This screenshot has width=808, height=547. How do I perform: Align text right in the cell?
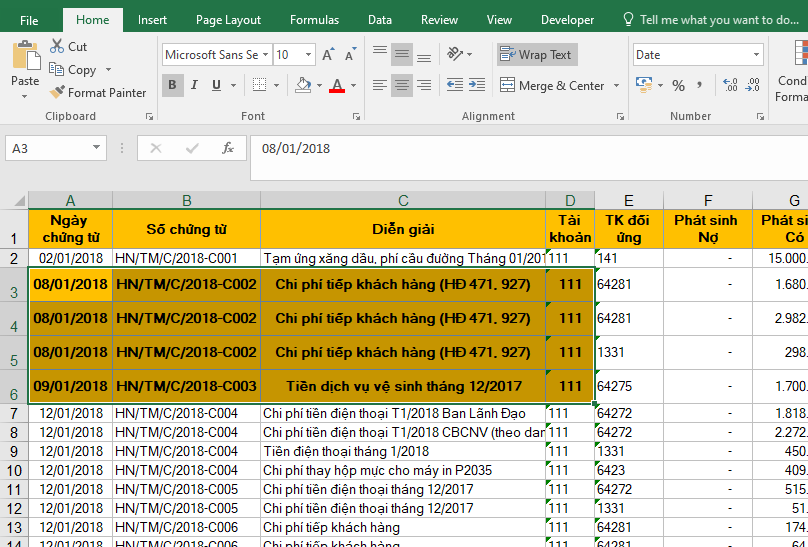coord(425,86)
